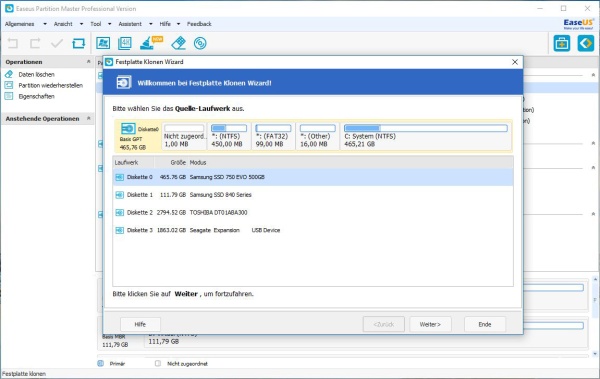
Task: Close the Festplatte Klonen Wizard dialog
Action: [515, 62]
